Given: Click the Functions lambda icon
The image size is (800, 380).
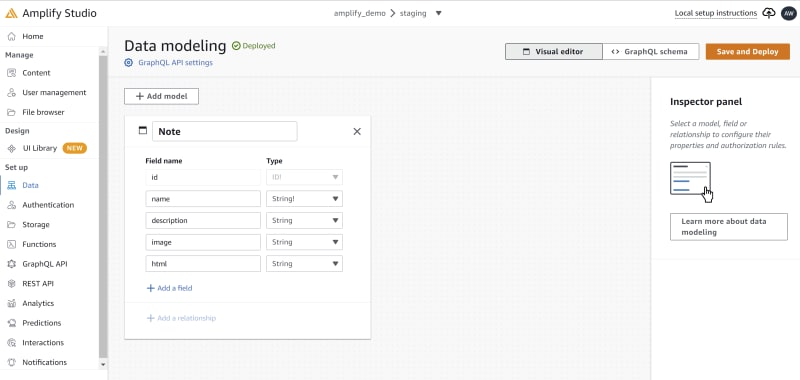Looking at the screenshot, I should 12,244.
